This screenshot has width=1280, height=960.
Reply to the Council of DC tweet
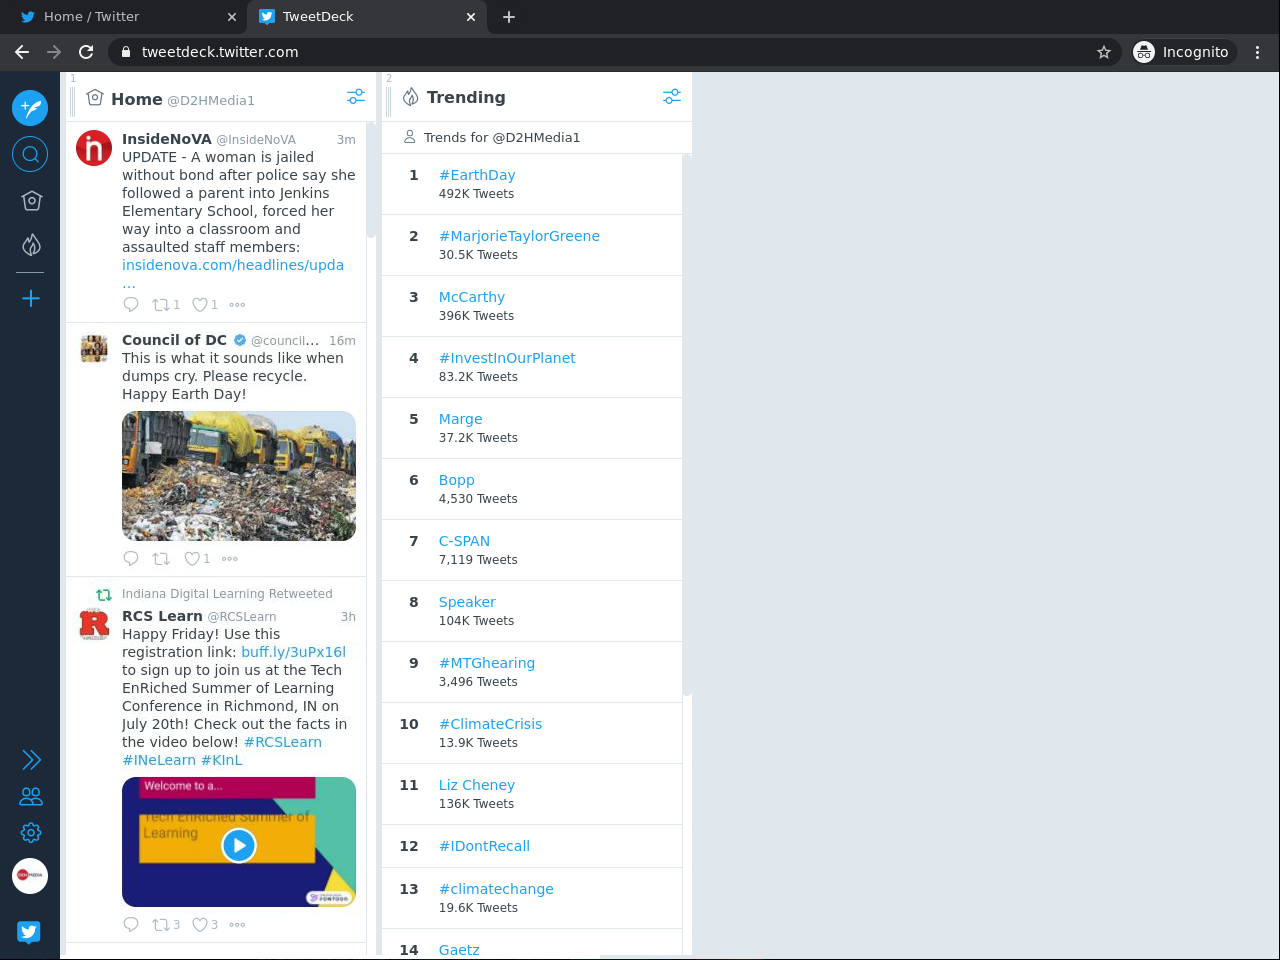131,559
